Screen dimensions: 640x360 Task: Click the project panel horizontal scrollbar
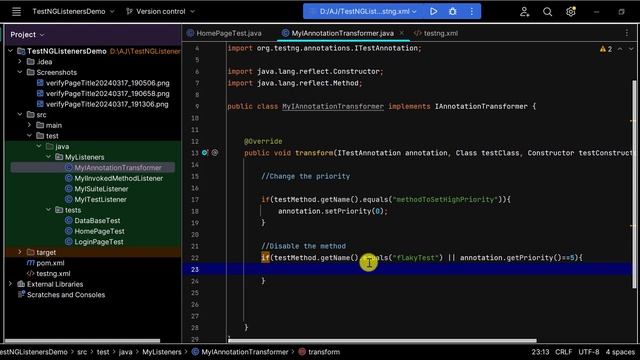[82, 340]
